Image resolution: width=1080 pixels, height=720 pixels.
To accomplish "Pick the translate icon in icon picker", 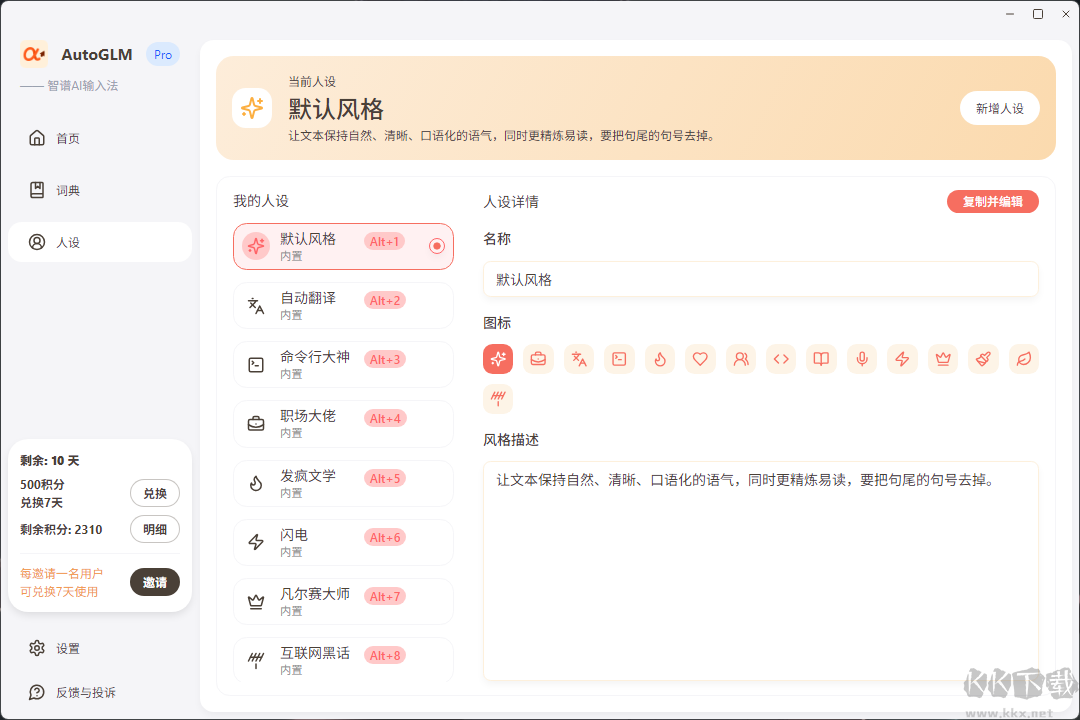I will tap(579, 359).
